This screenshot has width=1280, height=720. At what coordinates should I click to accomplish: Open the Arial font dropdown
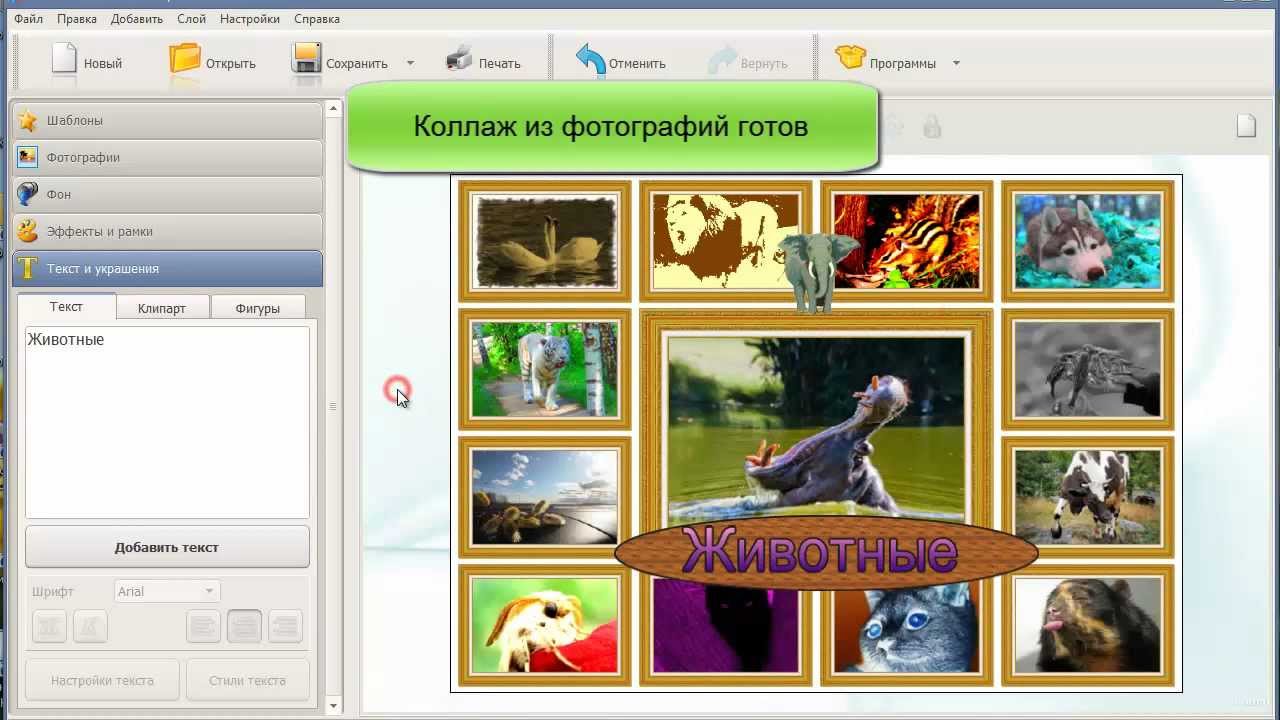[x=167, y=591]
